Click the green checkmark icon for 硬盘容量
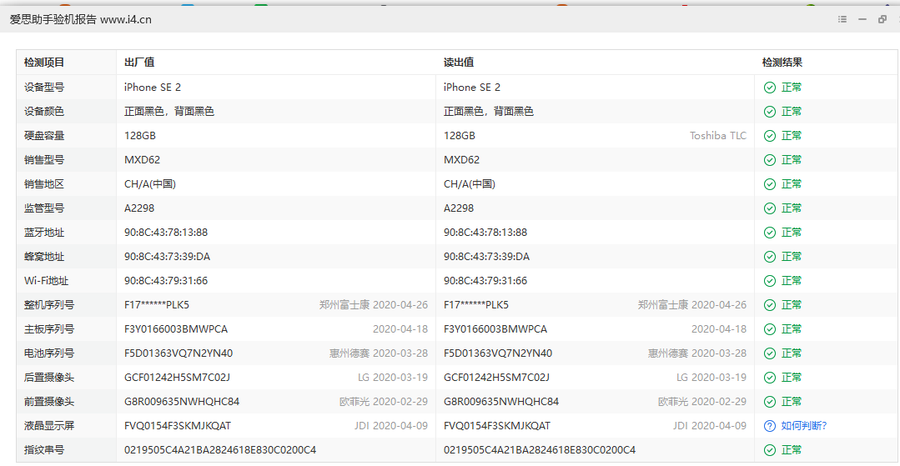This screenshot has width=900, height=466. (x=769, y=136)
